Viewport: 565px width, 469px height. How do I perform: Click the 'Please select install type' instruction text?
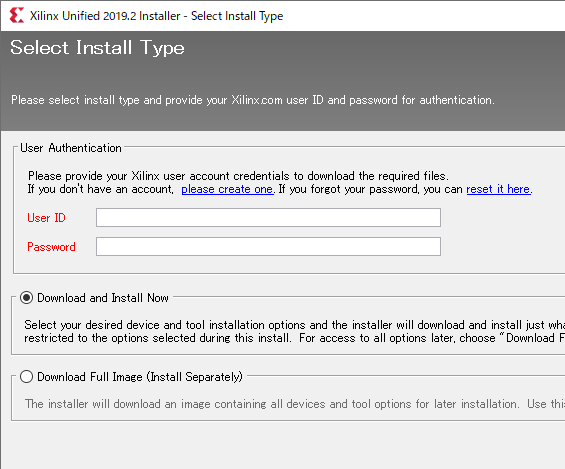click(253, 100)
